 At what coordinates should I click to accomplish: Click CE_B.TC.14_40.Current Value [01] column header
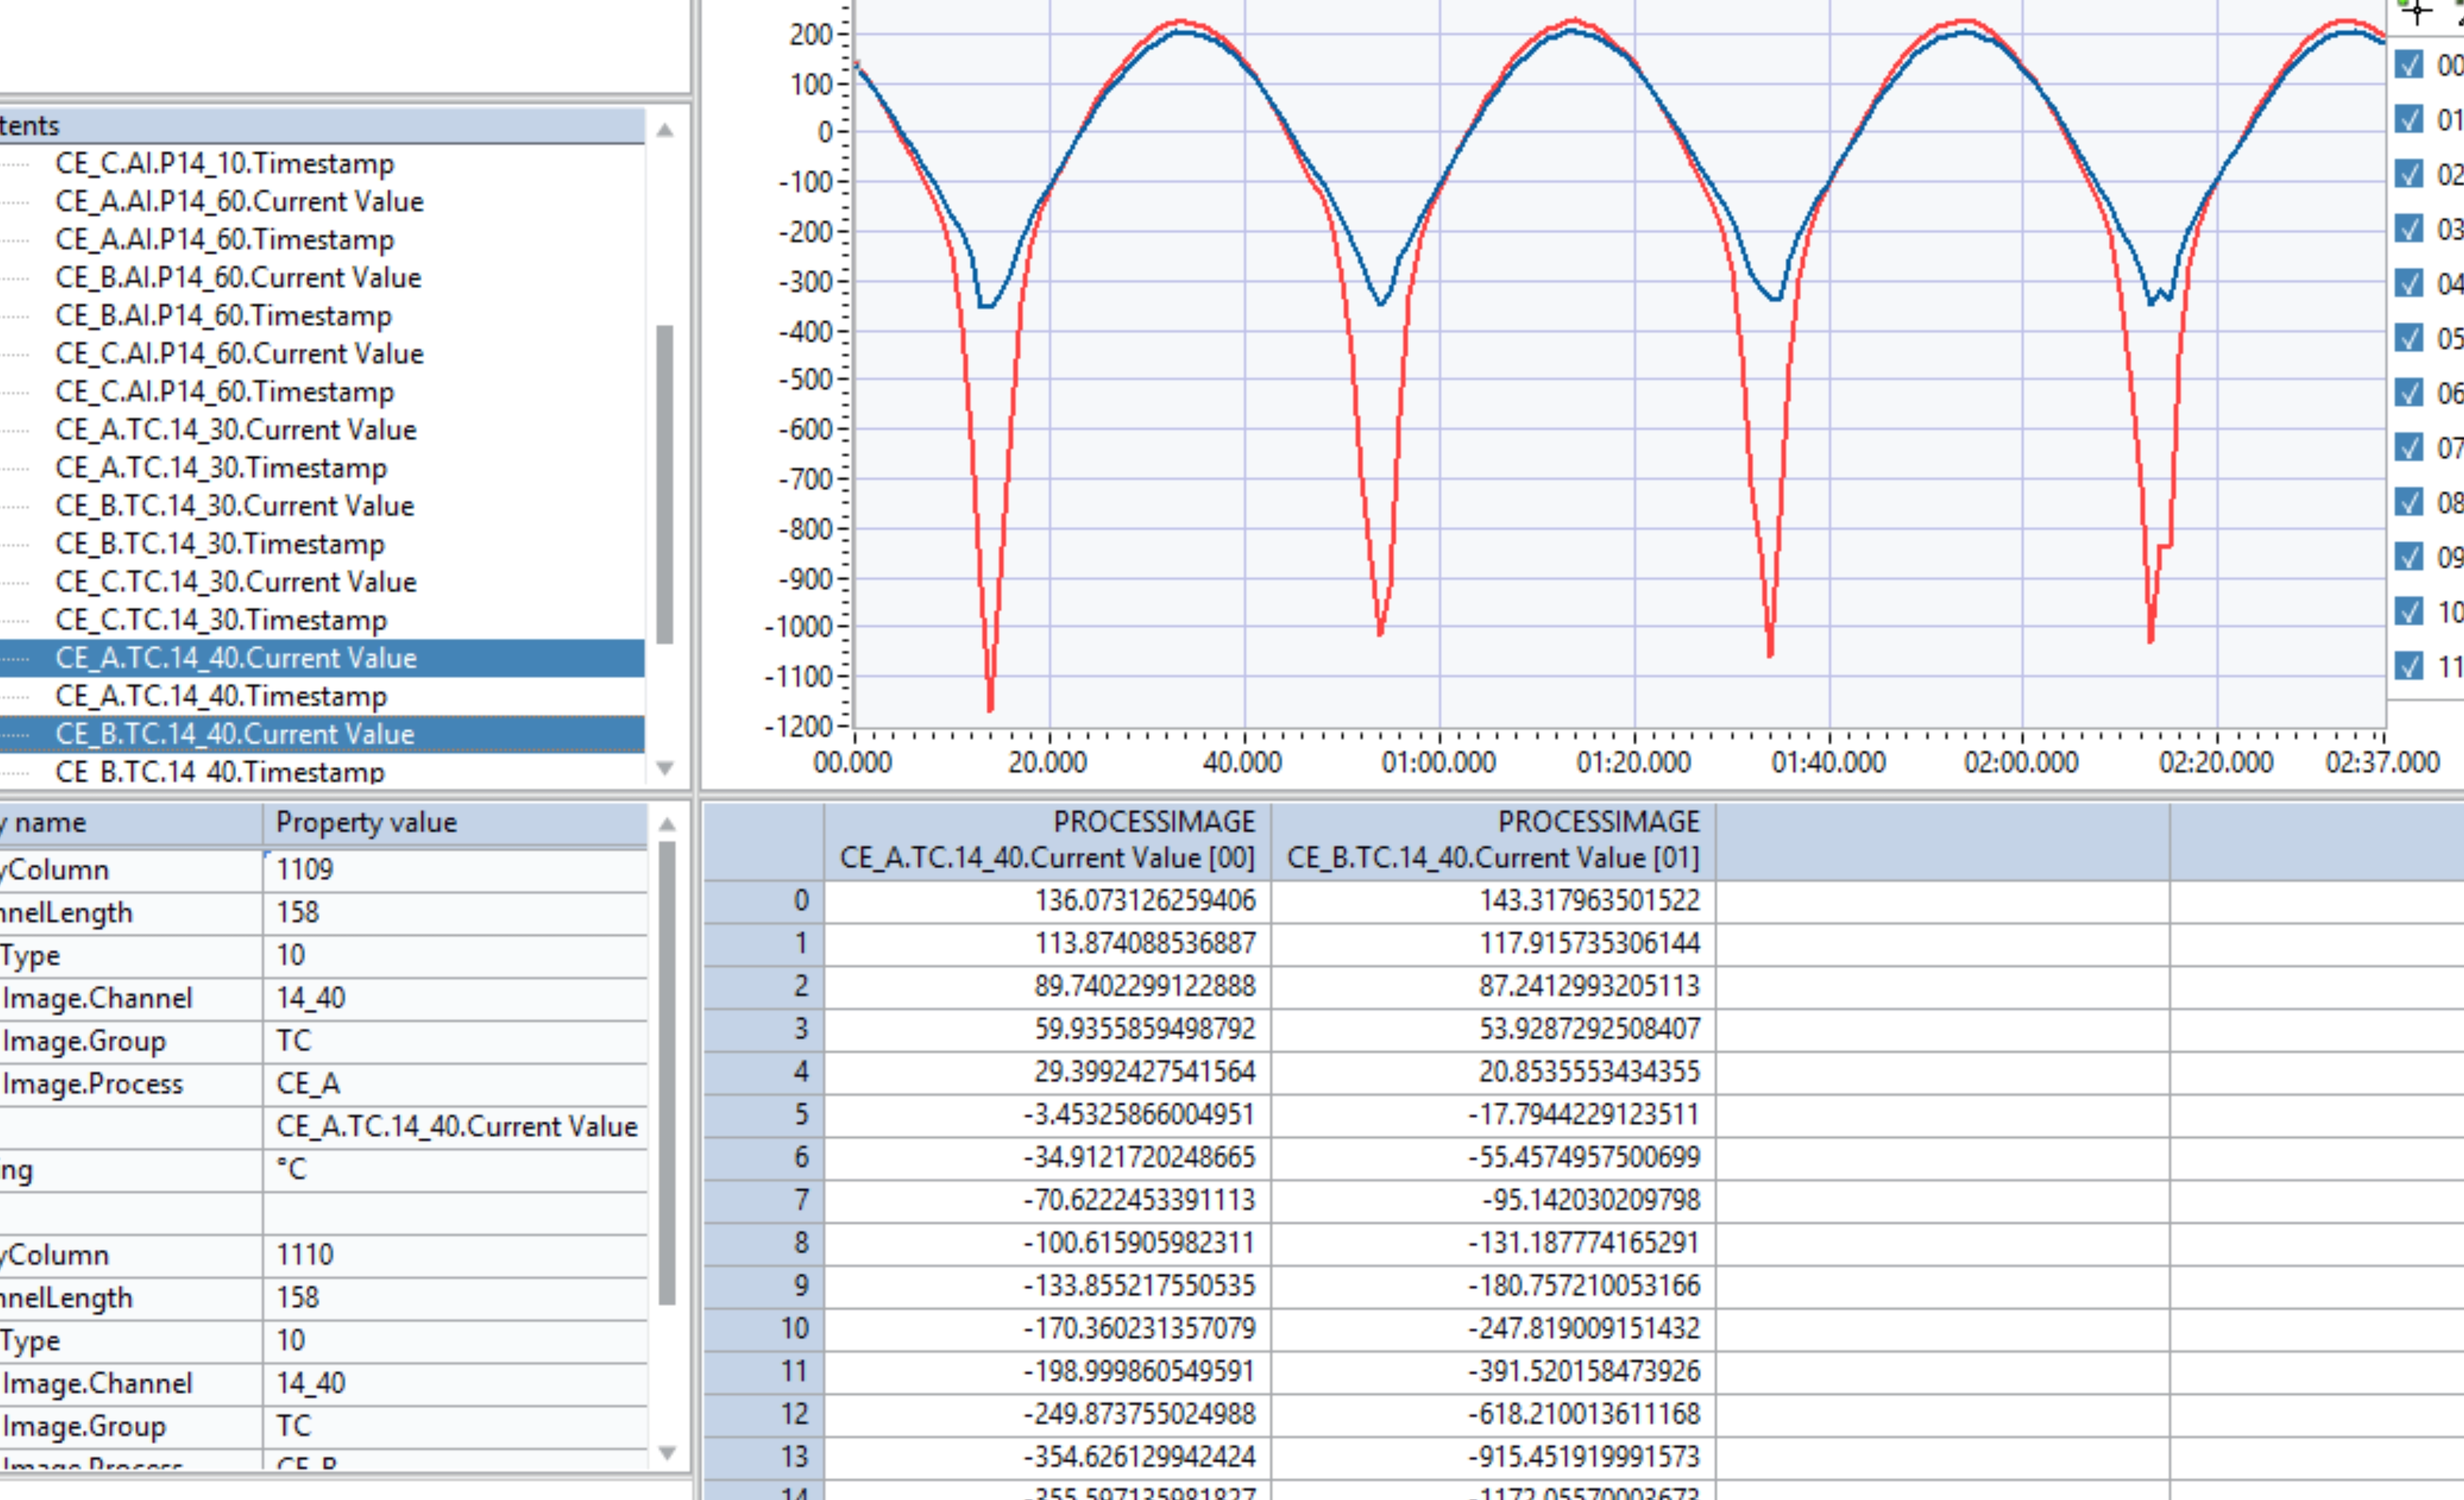(1493, 841)
